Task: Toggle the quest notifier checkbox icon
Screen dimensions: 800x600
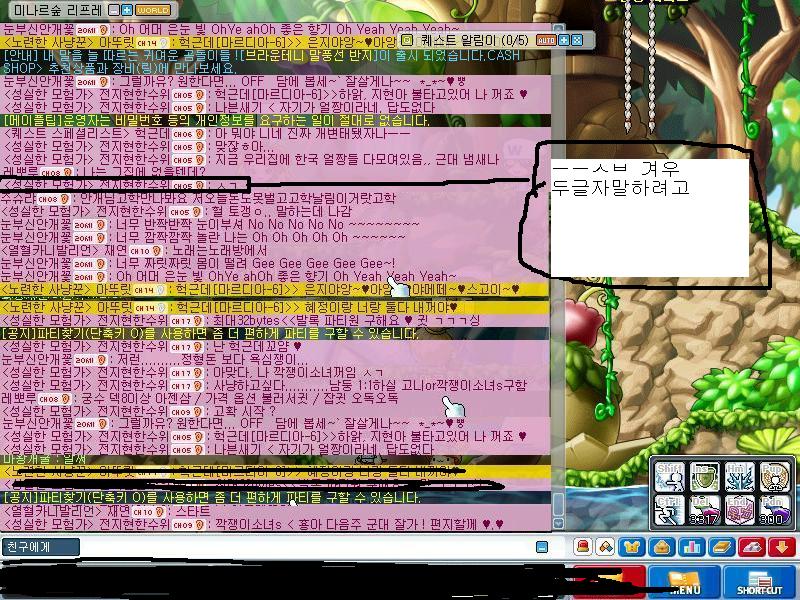Action: pos(408,40)
